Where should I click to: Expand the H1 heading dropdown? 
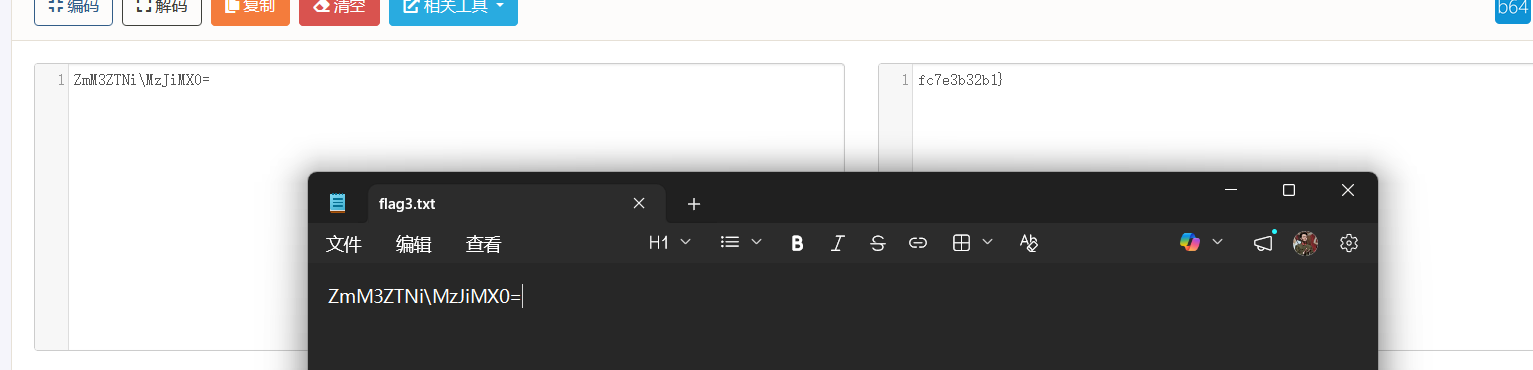(670, 243)
